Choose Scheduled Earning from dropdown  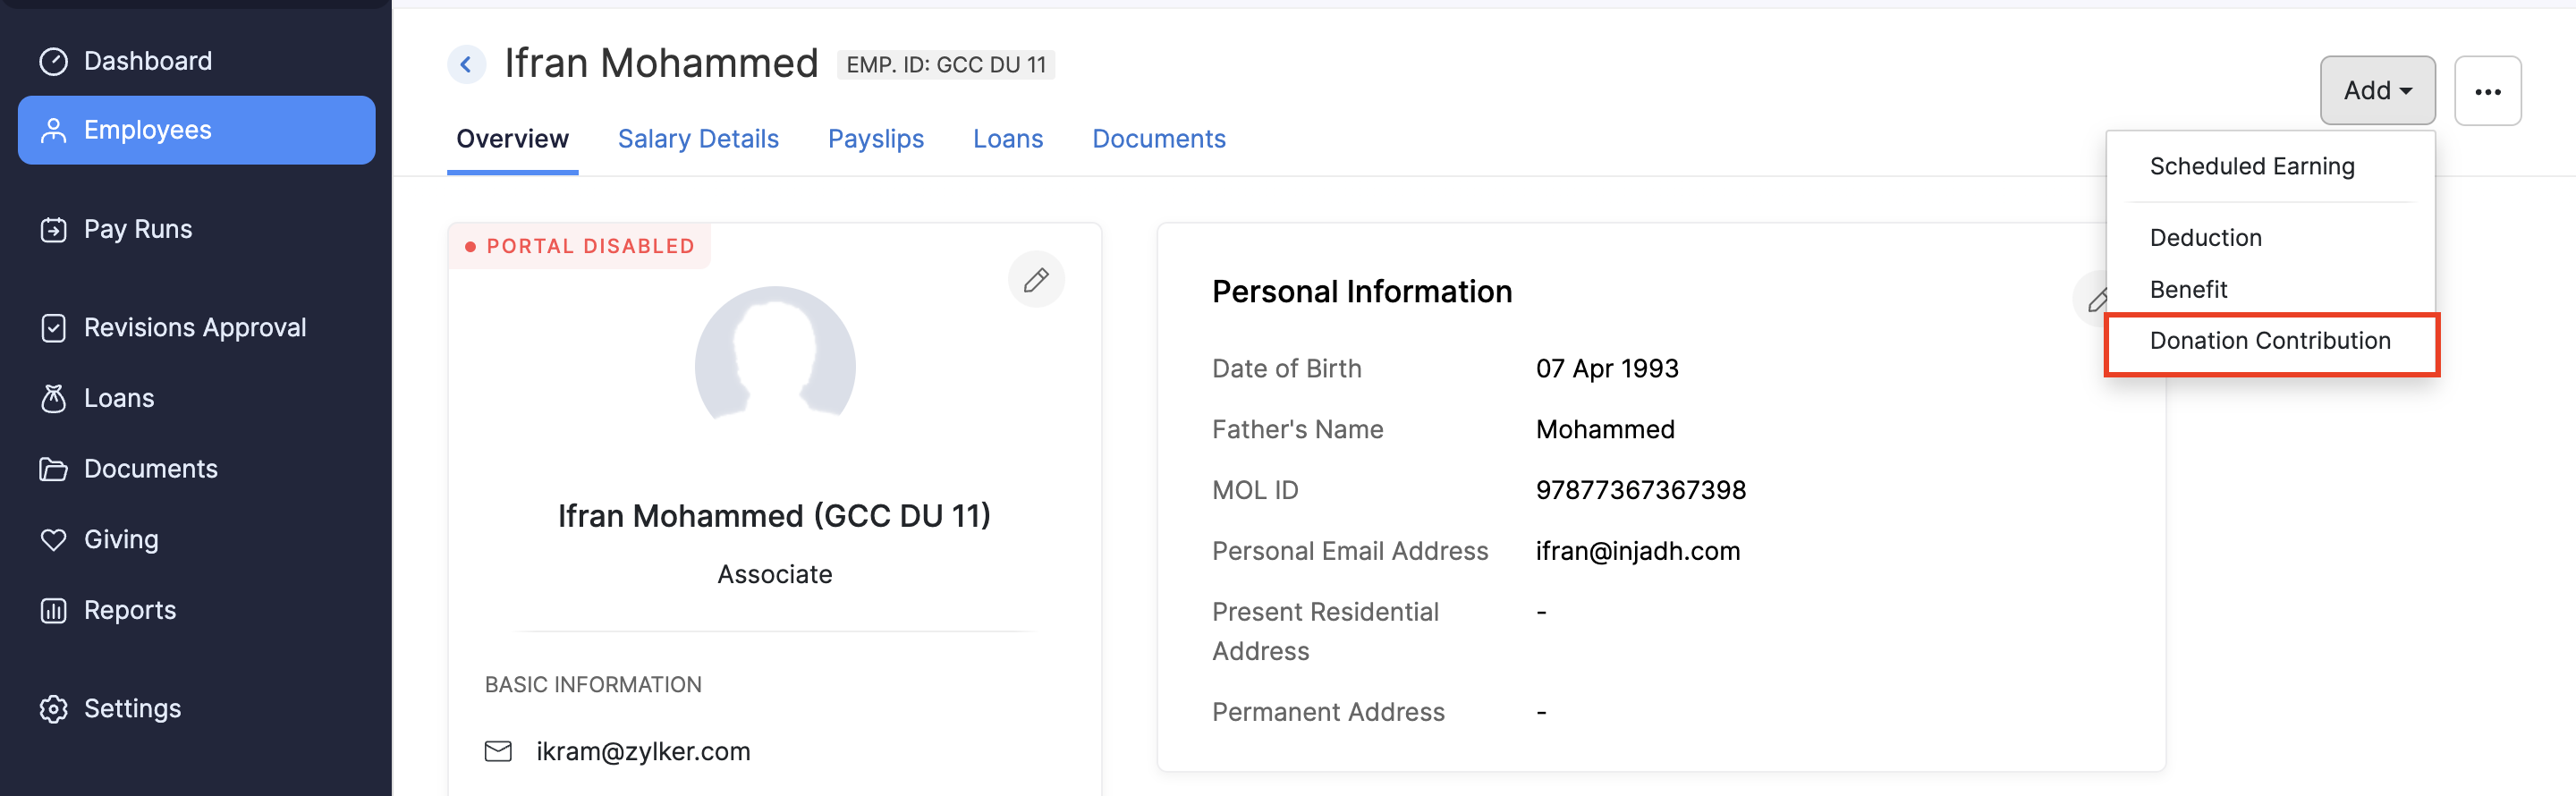2251,167
